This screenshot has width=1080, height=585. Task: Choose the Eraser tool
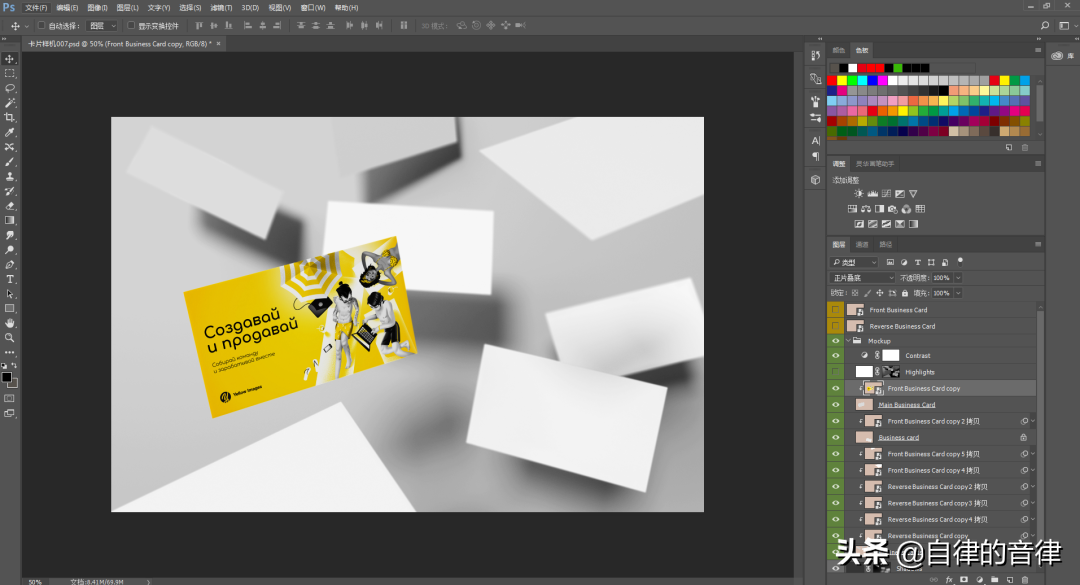tap(10, 205)
